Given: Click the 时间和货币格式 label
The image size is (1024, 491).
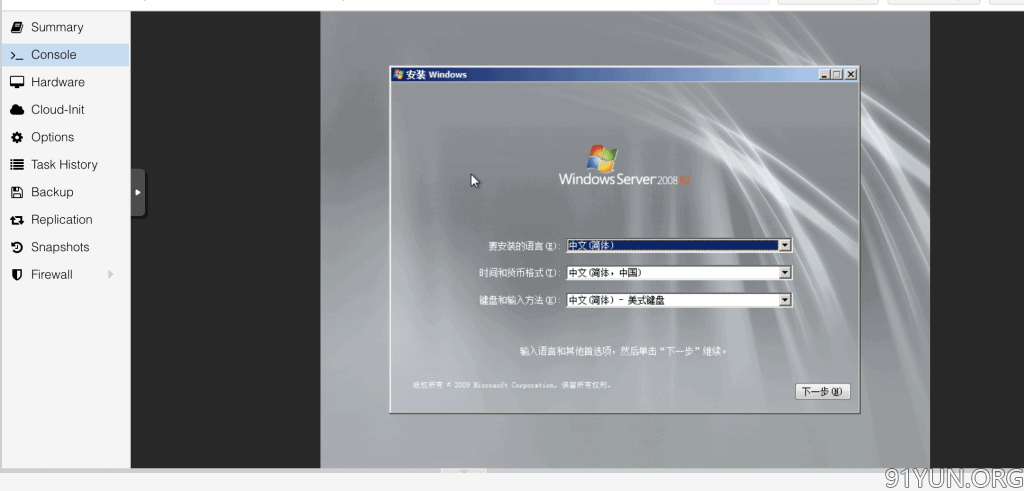Looking at the screenshot, I should (520, 273).
